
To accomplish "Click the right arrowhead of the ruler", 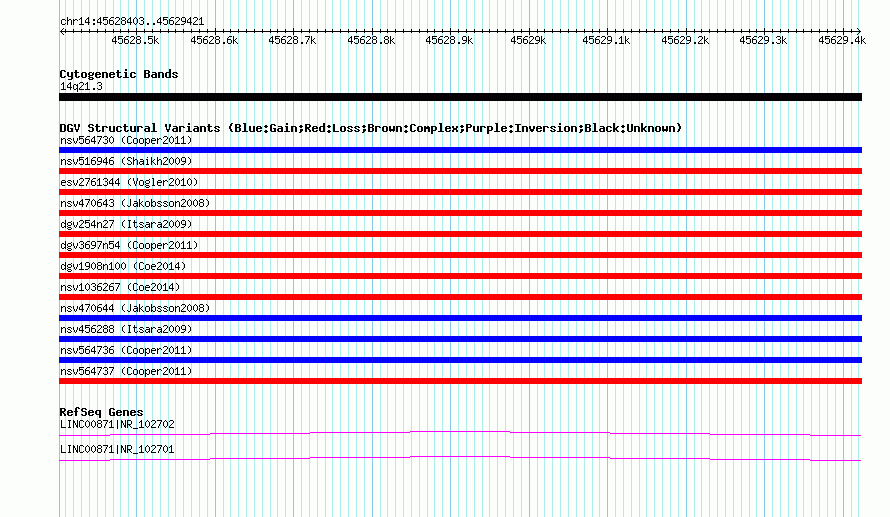I will [x=859, y=32].
